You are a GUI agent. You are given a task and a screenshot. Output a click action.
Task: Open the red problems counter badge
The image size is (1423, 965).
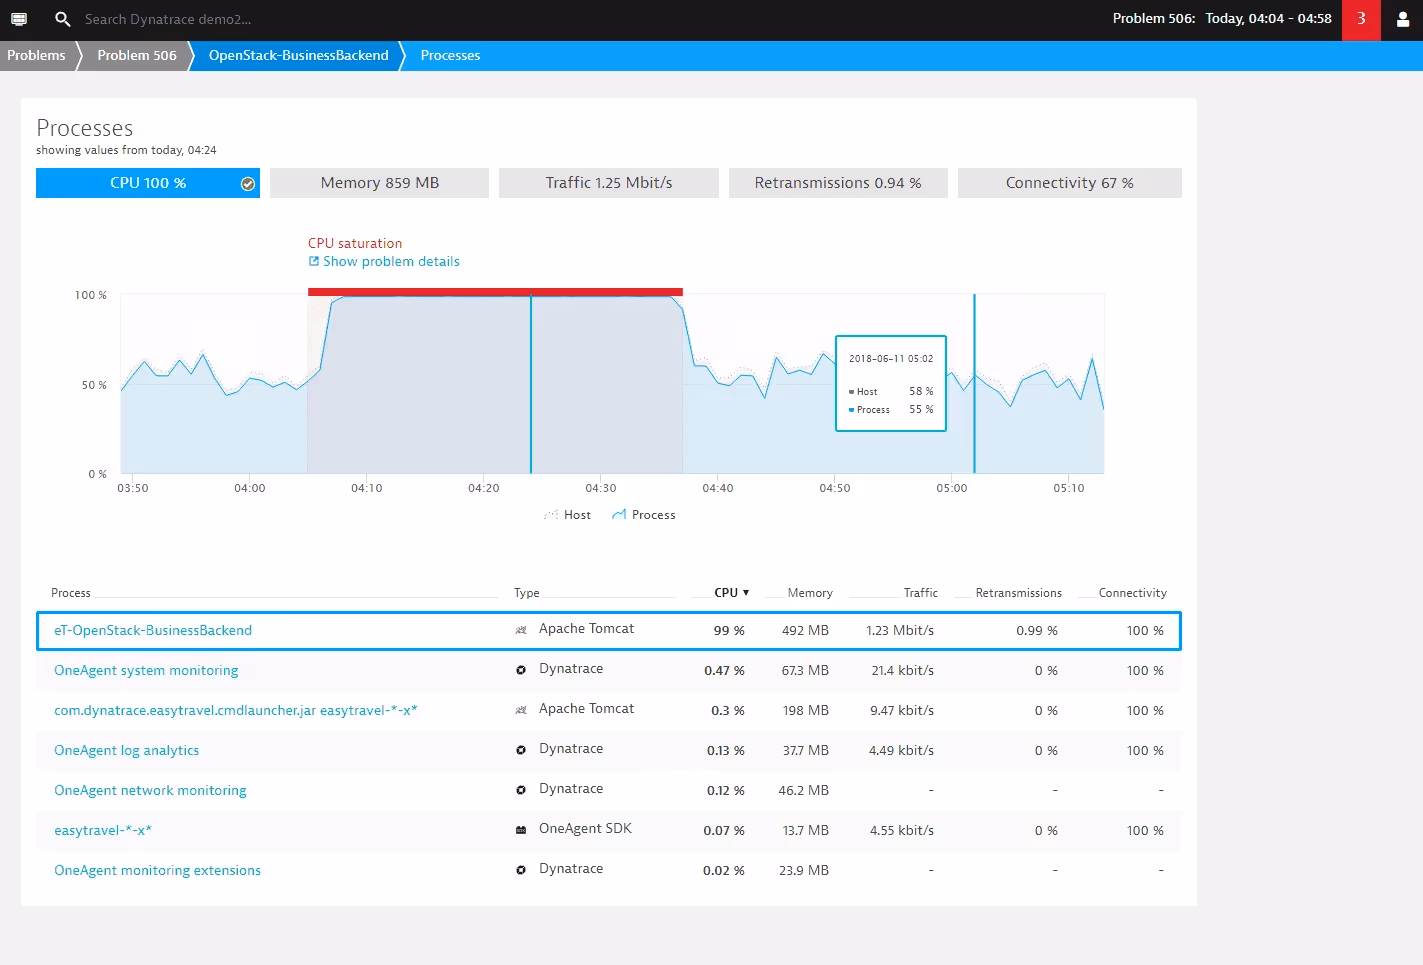point(1361,19)
